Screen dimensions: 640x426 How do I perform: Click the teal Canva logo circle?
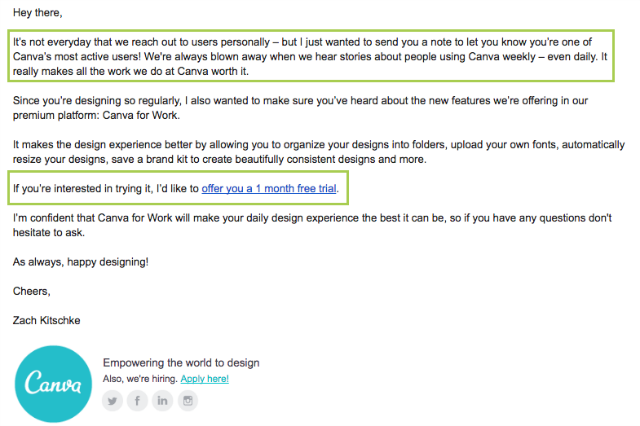click(53, 384)
